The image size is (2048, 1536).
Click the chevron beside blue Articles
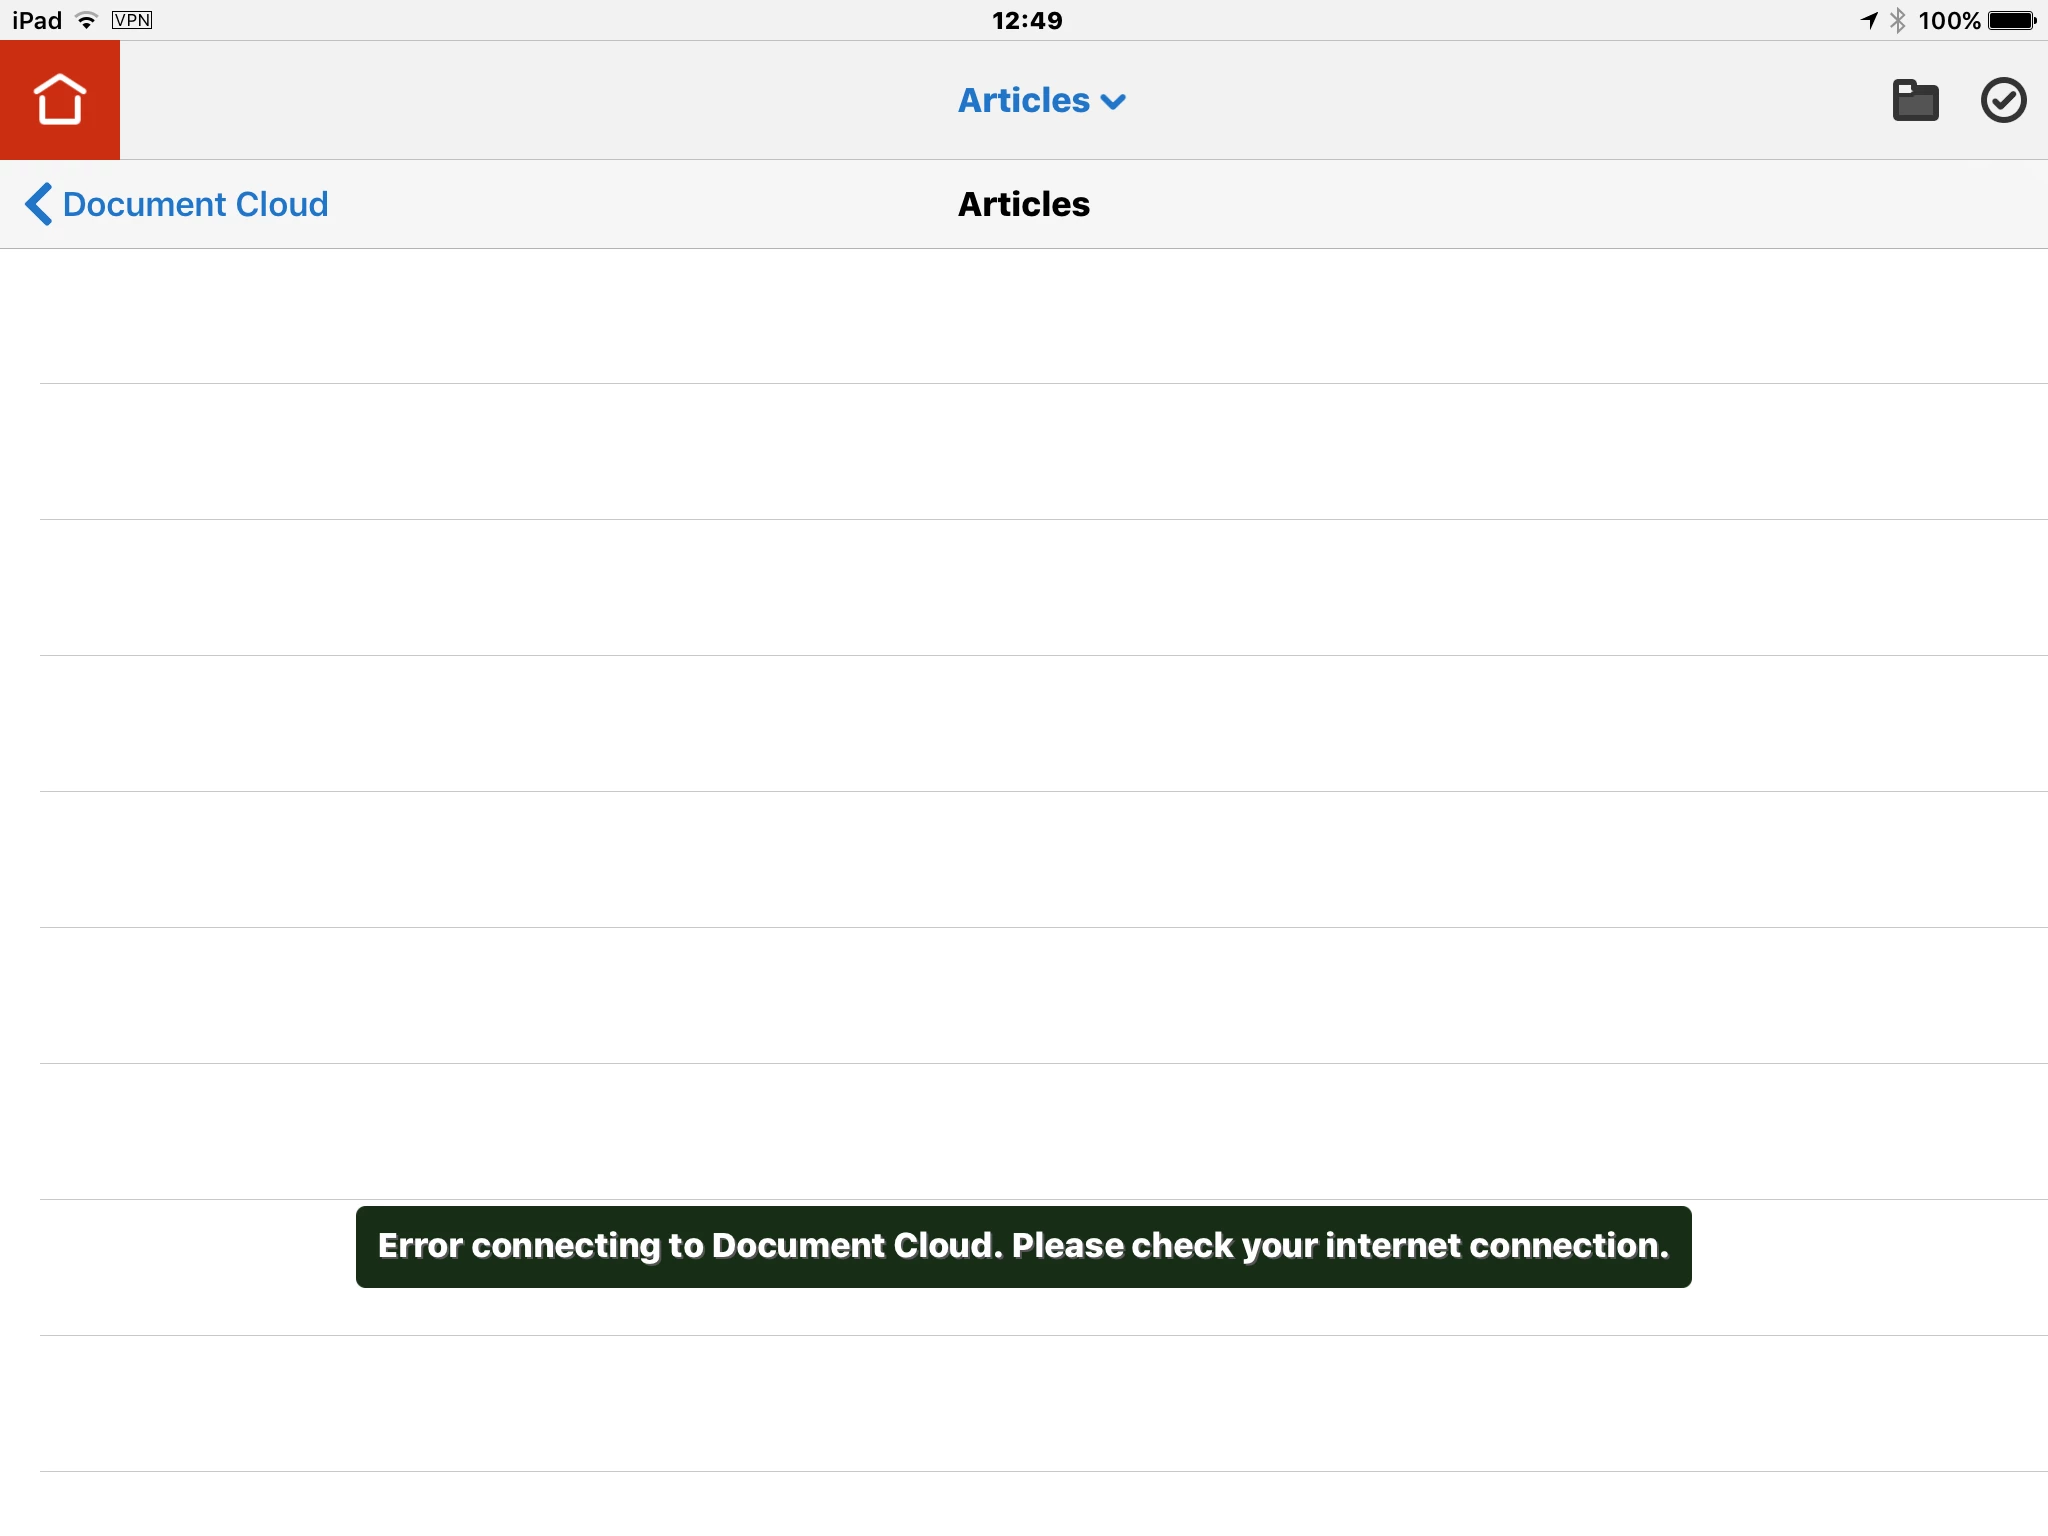coord(1113,102)
